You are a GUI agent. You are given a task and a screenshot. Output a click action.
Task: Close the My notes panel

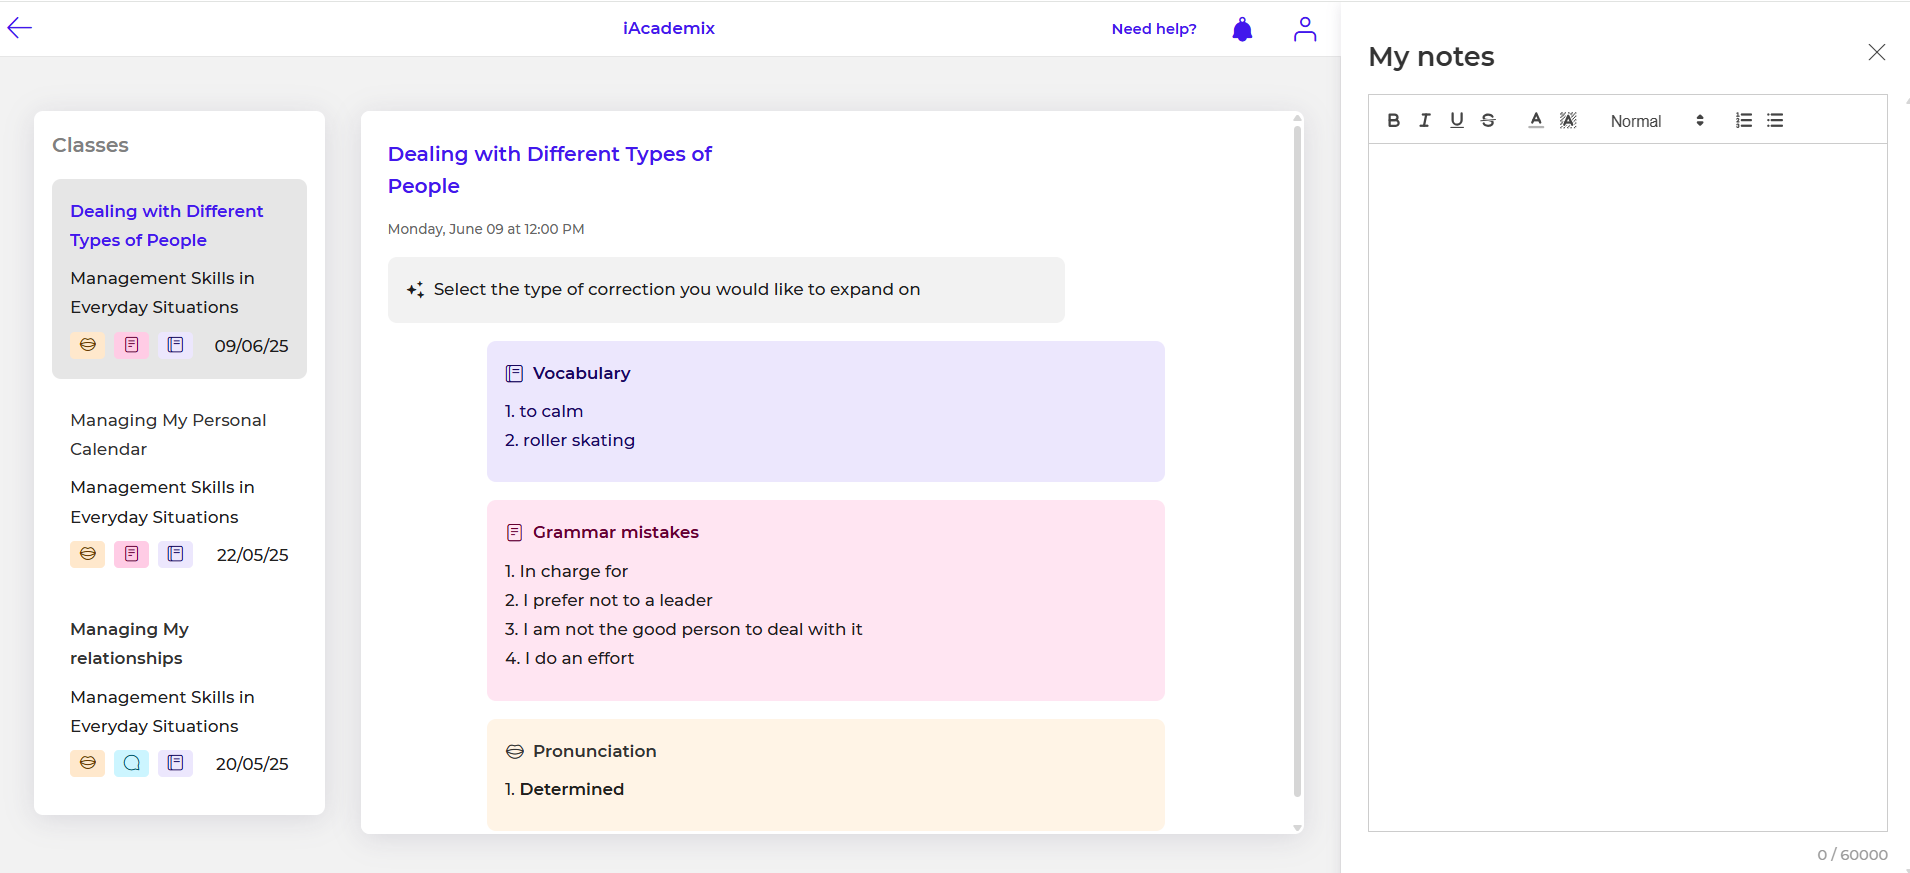point(1876,53)
